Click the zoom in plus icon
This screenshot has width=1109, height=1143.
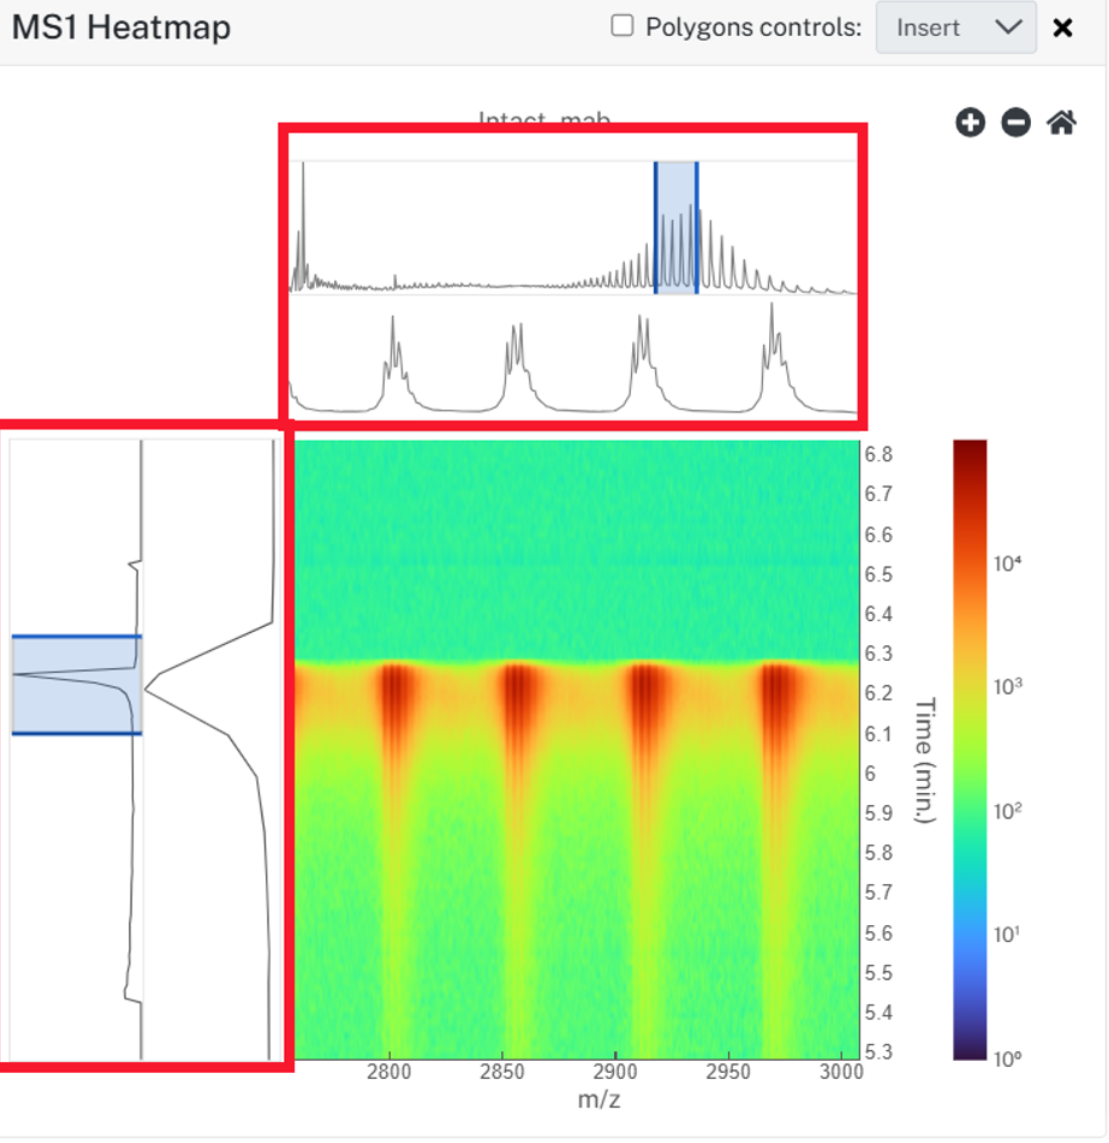[970, 122]
